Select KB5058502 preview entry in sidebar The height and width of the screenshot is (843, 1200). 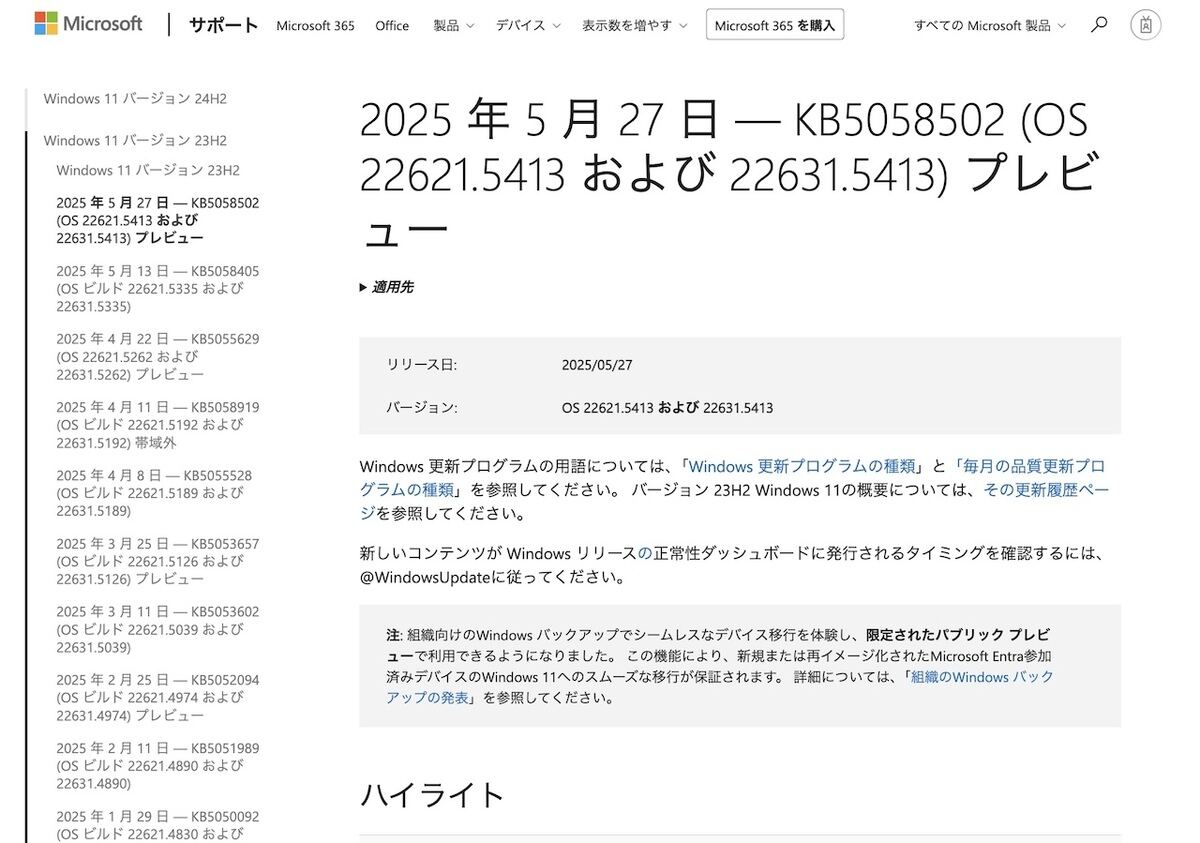(157, 220)
